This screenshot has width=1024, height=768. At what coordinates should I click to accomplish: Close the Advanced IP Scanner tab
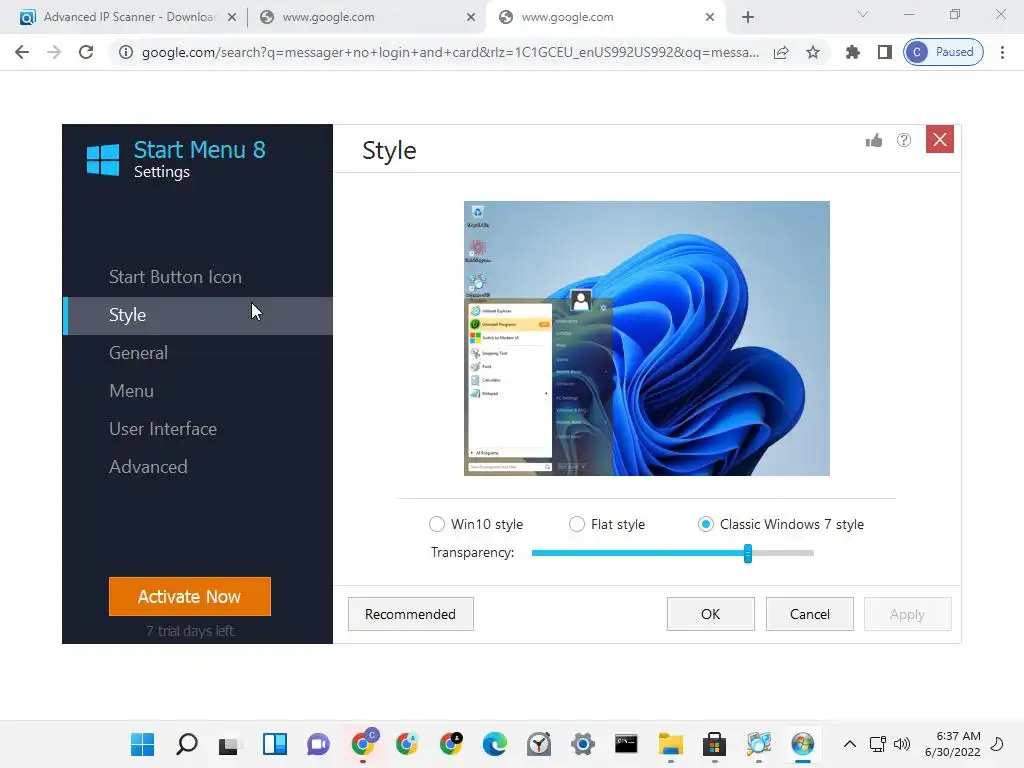232,18
